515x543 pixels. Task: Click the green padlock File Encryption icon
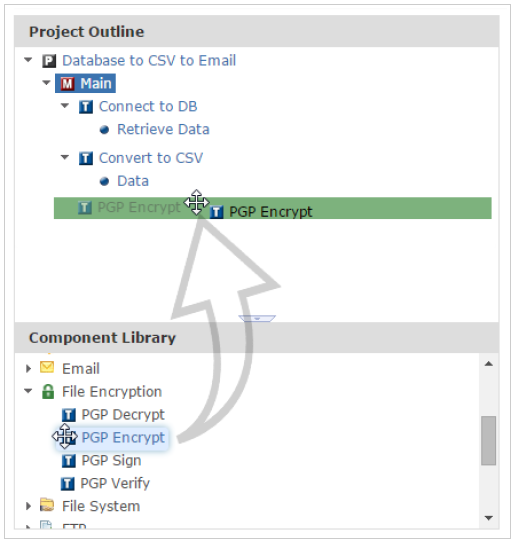click(48, 392)
